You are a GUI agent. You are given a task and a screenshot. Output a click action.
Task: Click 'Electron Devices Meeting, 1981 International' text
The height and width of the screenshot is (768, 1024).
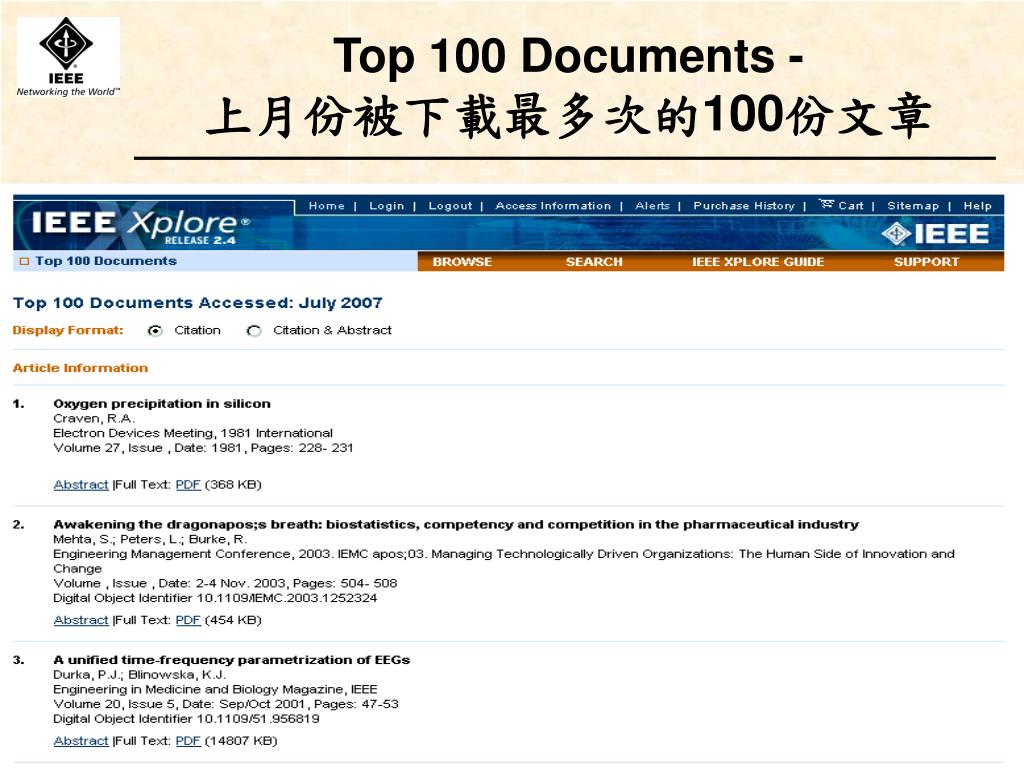point(193,433)
